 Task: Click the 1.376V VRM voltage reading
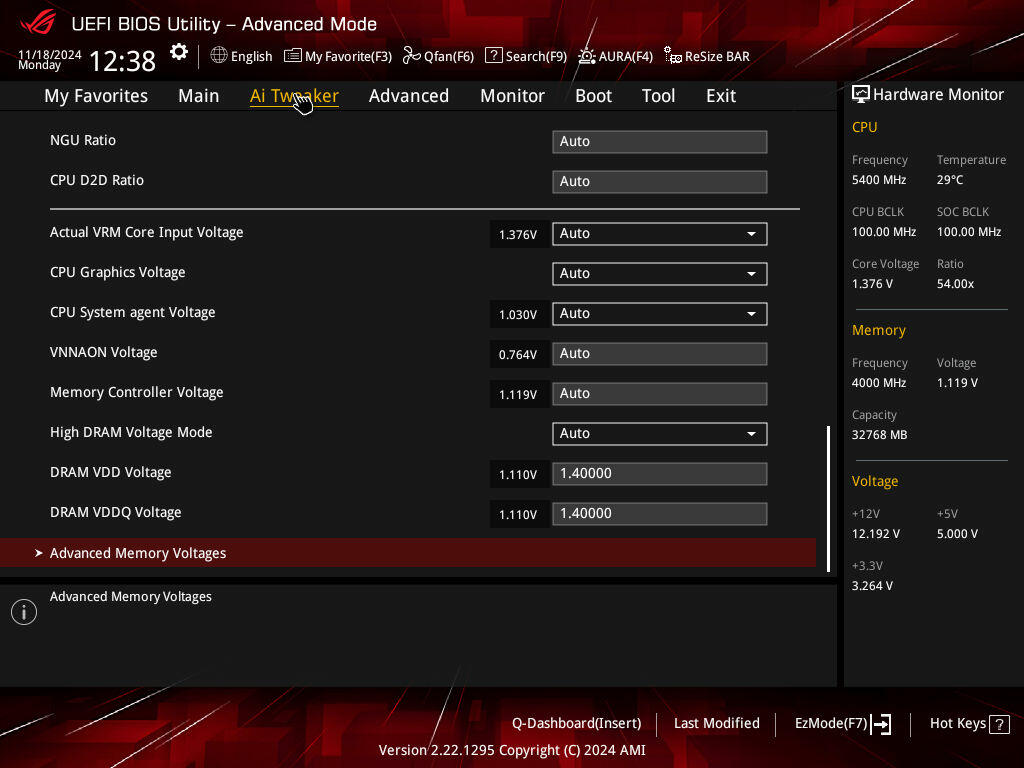pos(518,234)
